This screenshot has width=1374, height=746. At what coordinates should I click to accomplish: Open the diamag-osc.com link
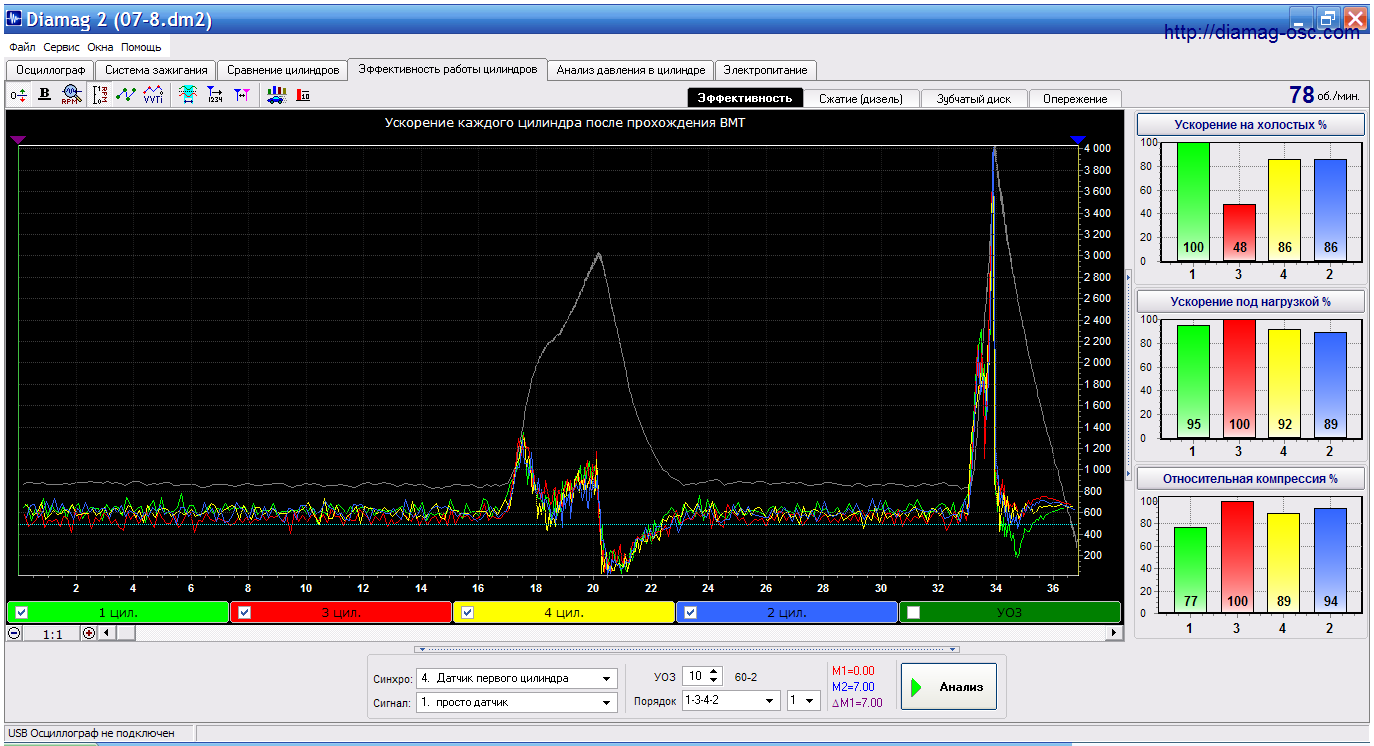point(1262,33)
